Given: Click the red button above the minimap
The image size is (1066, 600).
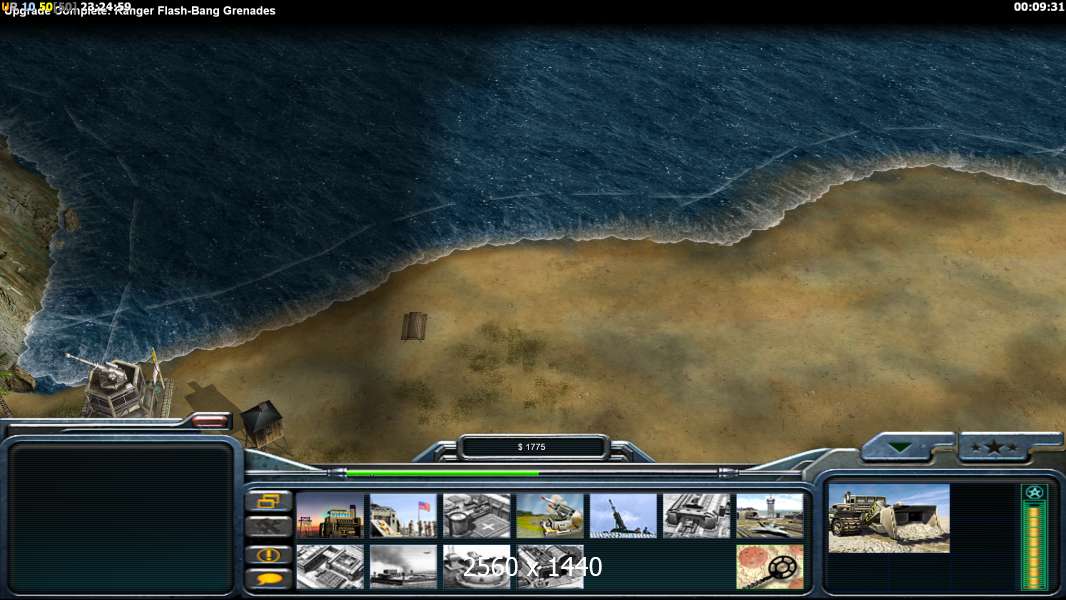Looking at the screenshot, I should click(x=210, y=421).
